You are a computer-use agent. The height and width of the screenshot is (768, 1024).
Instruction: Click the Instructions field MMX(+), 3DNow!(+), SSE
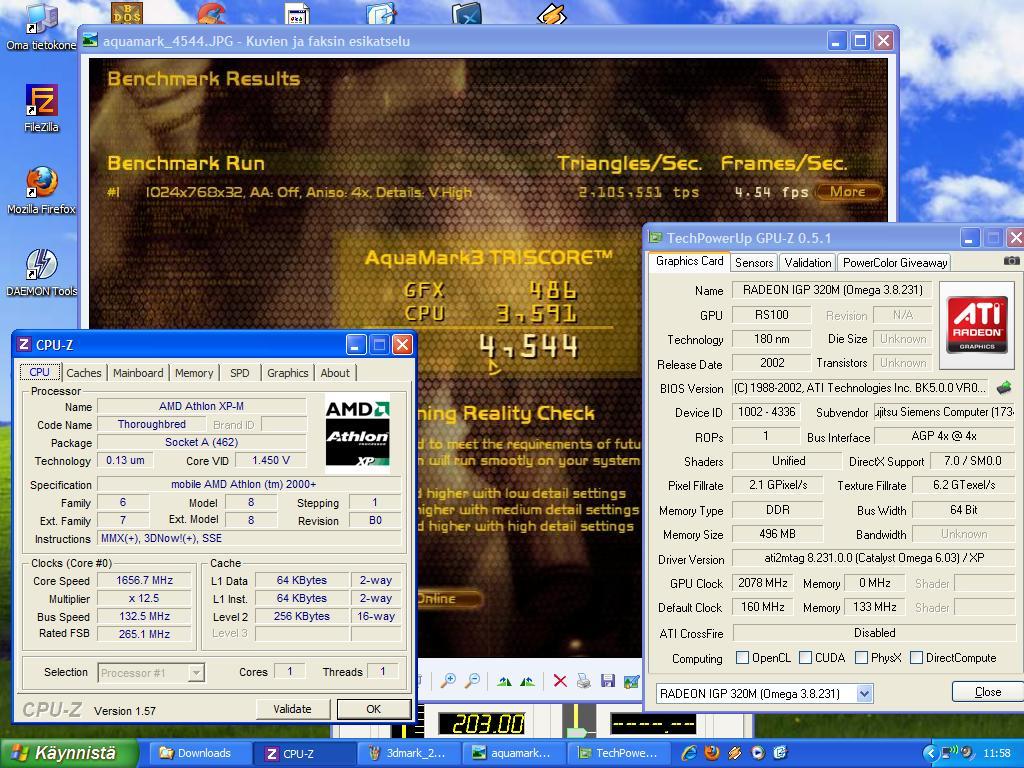tap(249, 538)
